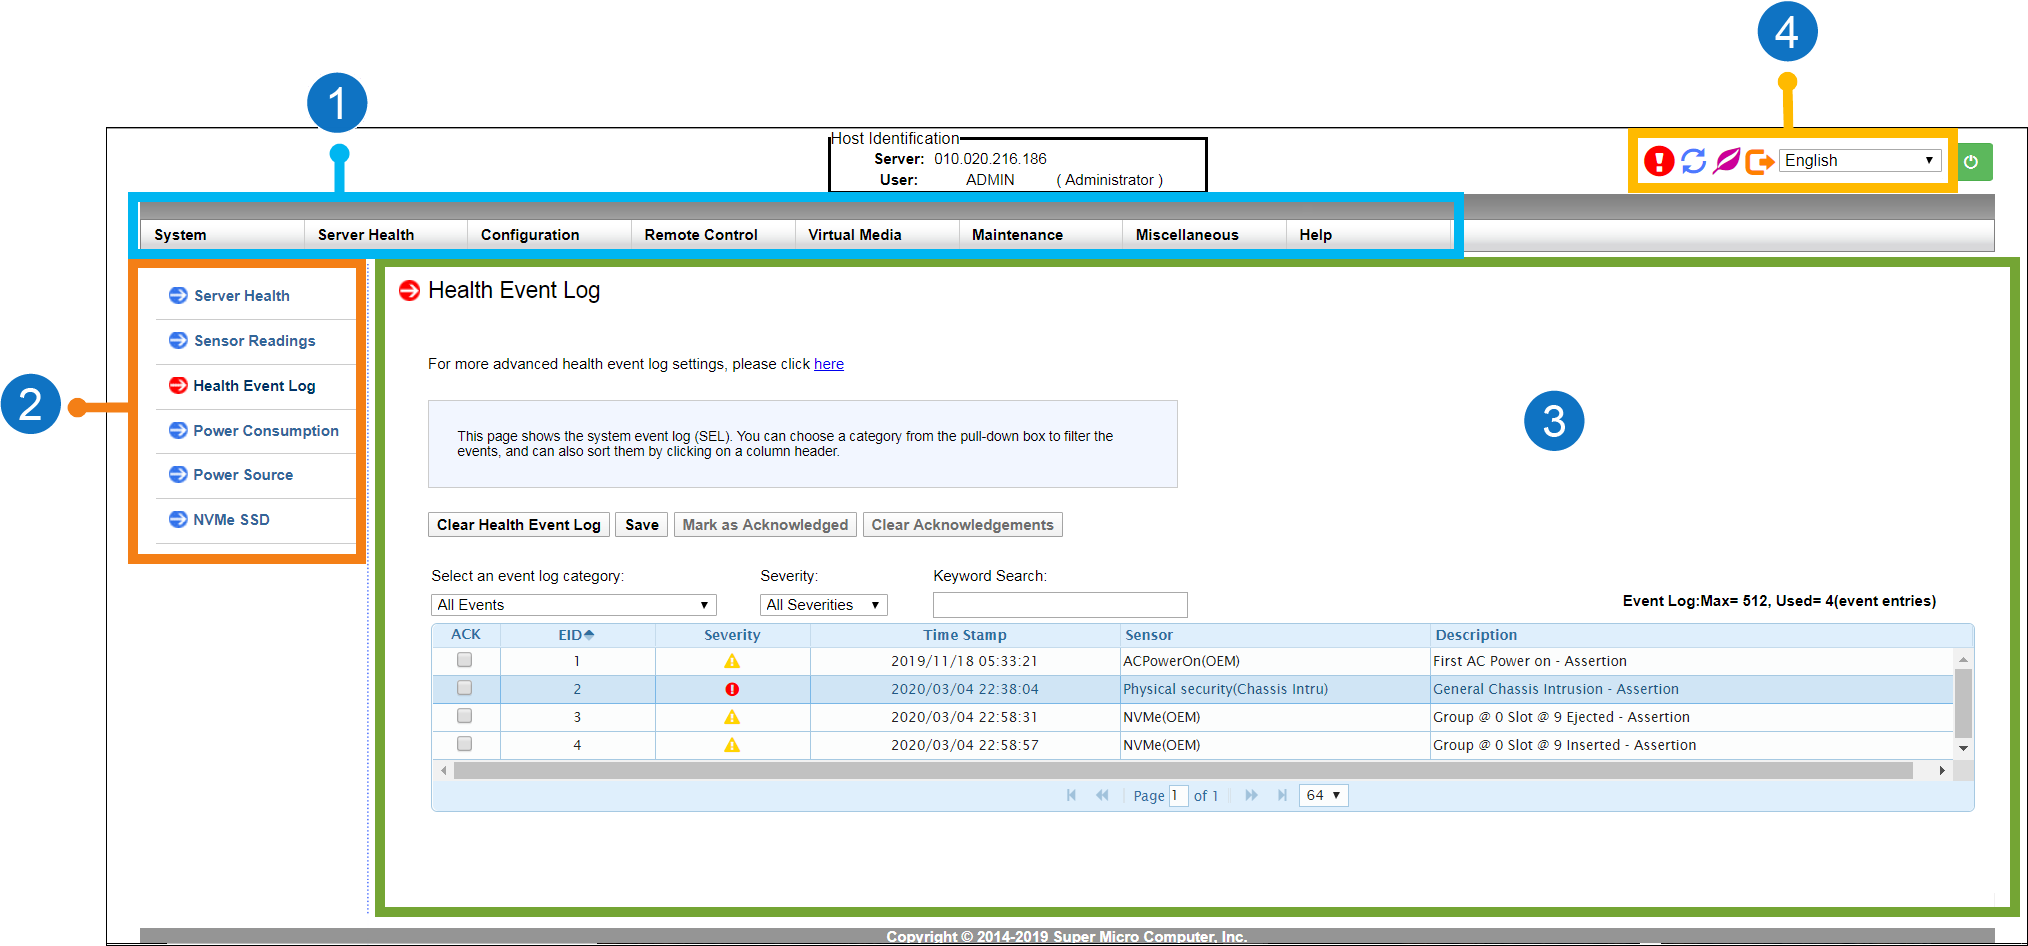Image resolution: width=2028 pixels, height=946 pixels.
Task: Click the red alert status icon
Action: pos(1658,161)
